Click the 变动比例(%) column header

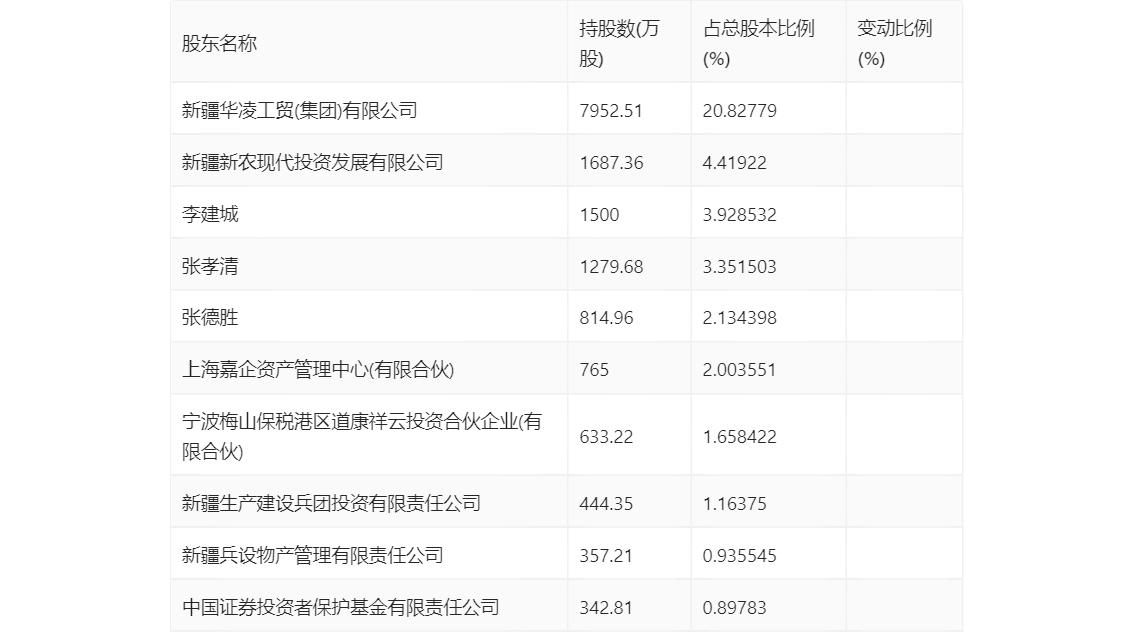point(895,43)
